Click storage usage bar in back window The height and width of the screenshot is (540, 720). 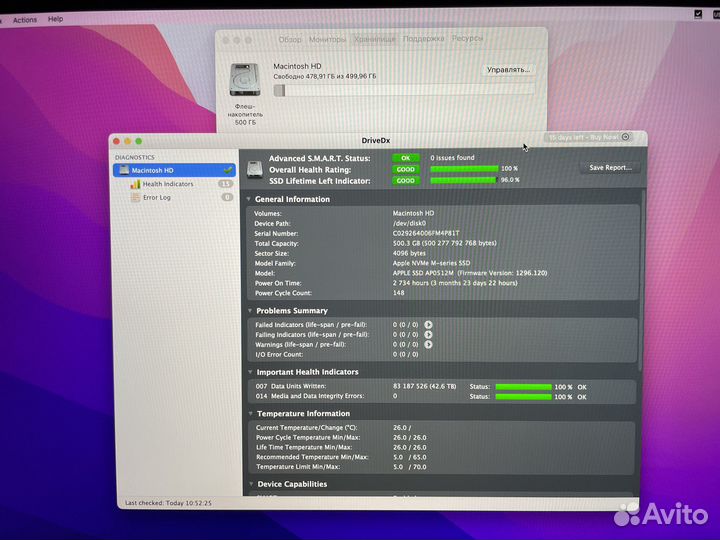click(x=404, y=90)
